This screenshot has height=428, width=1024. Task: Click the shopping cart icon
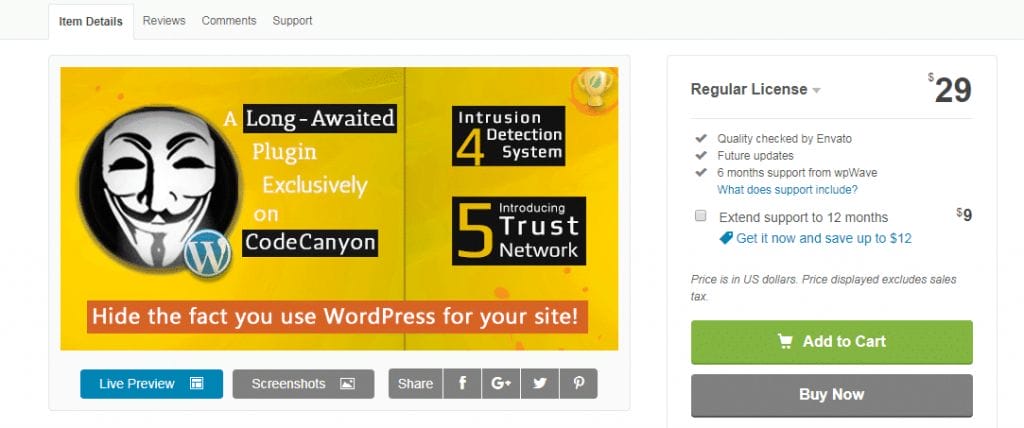[x=787, y=342]
